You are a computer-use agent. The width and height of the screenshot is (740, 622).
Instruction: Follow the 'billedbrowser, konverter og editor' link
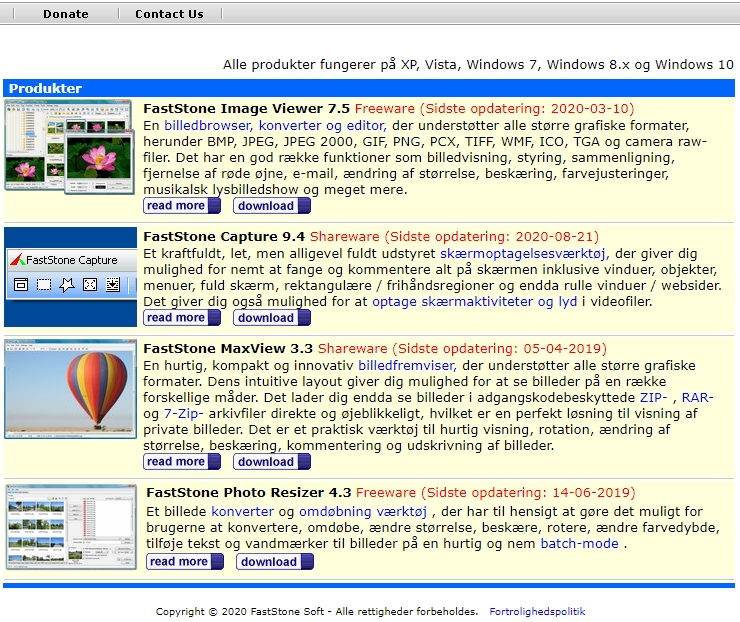pyautogui.click(x=275, y=126)
